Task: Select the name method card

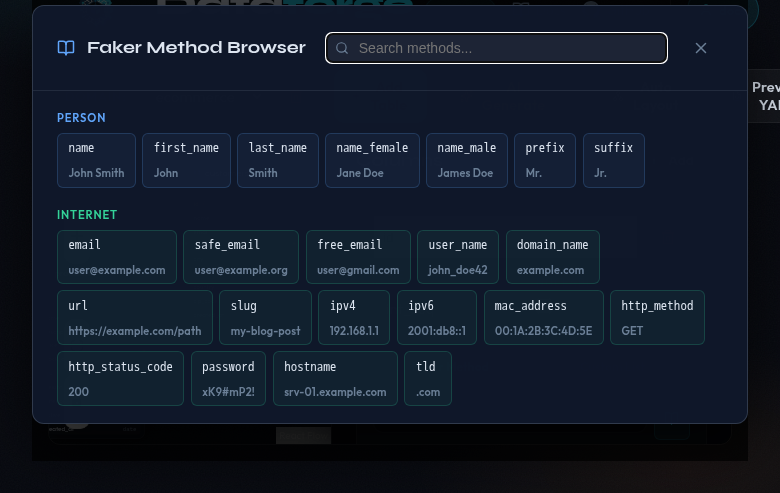Action: [97, 161]
